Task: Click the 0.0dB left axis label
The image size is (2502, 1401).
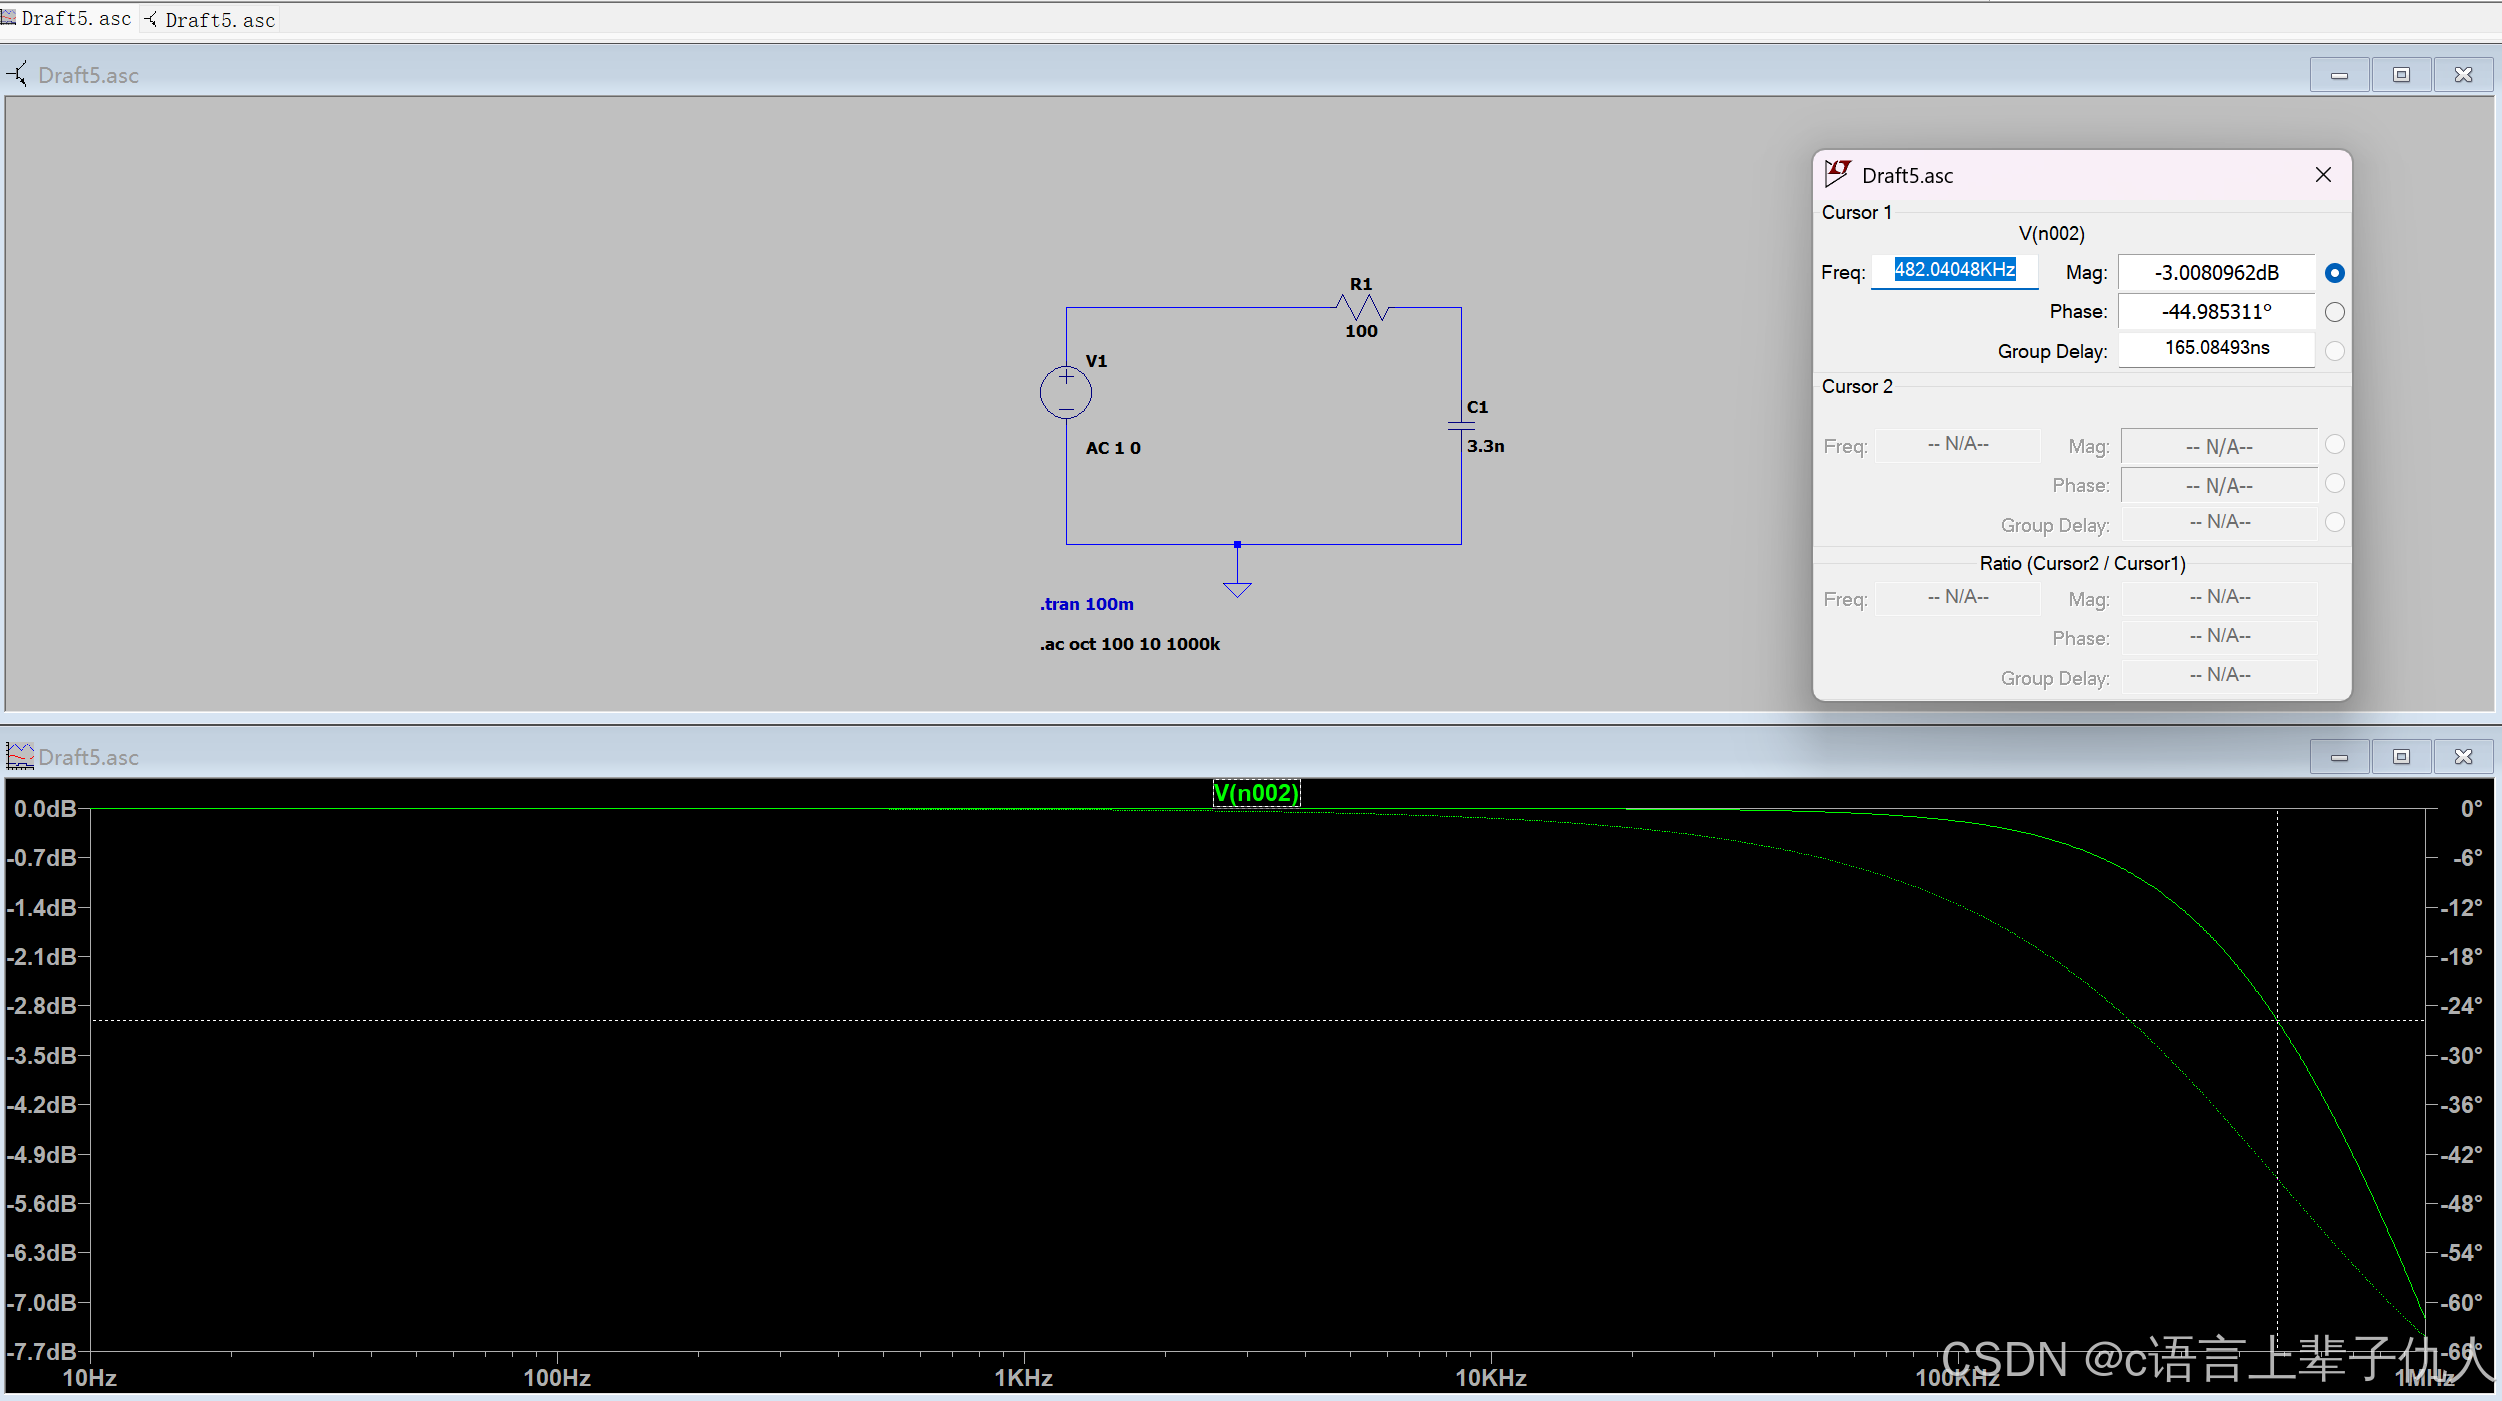Action: 44,808
